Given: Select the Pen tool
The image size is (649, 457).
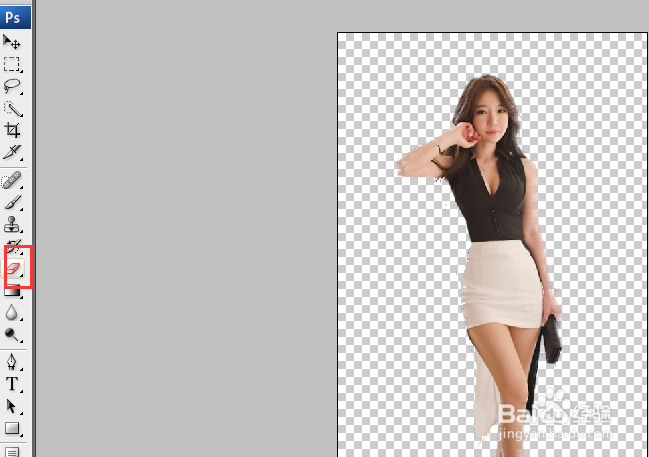Looking at the screenshot, I should [x=12, y=362].
